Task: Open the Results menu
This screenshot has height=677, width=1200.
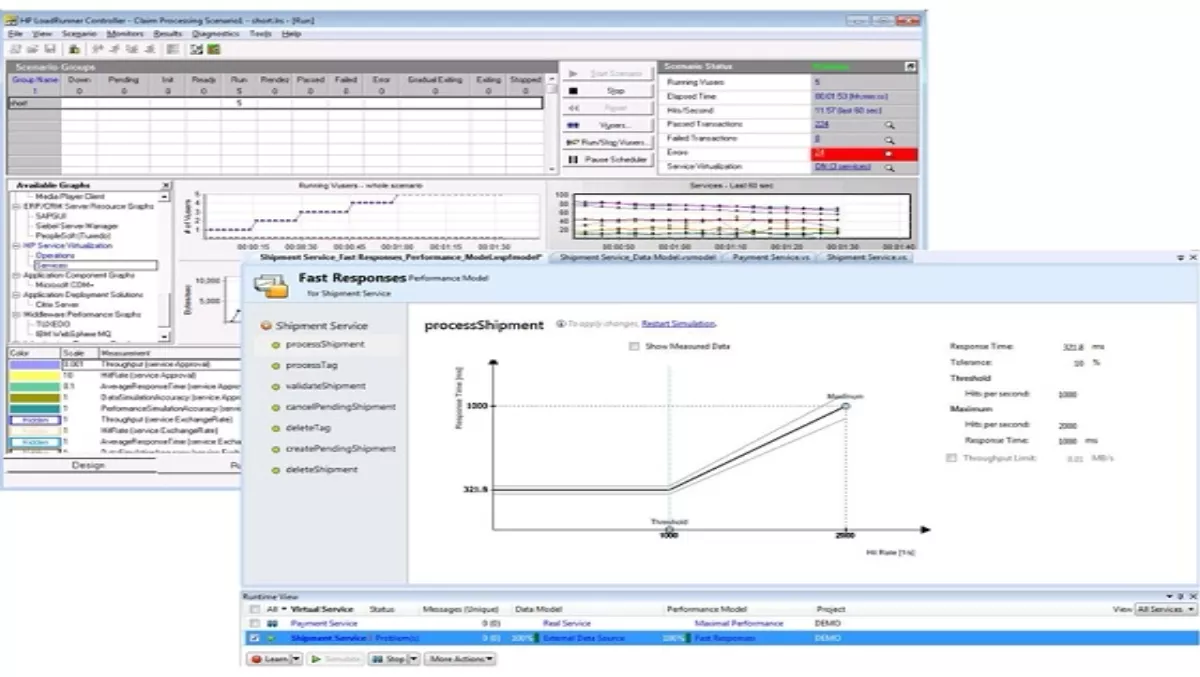Action: pyautogui.click(x=168, y=34)
